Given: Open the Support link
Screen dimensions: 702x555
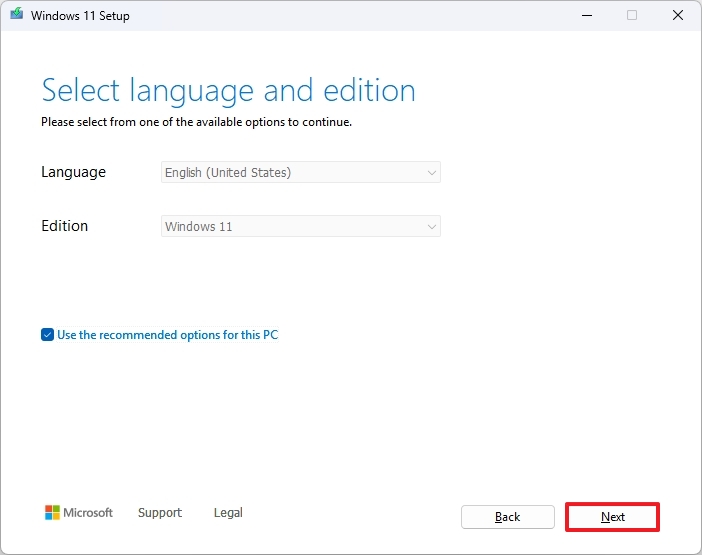Looking at the screenshot, I should (160, 513).
